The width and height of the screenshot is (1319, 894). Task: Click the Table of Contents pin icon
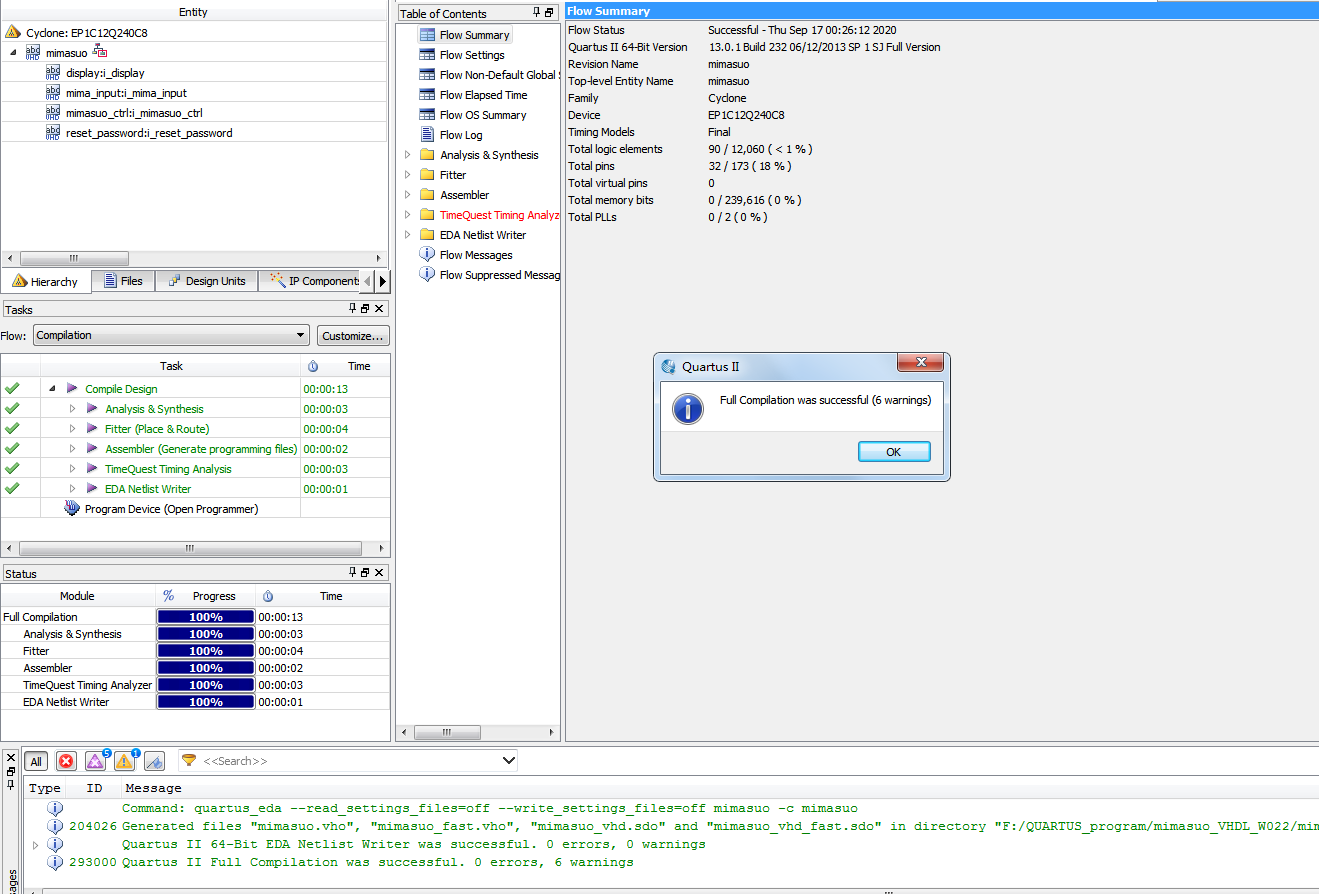click(x=536, y=13)
